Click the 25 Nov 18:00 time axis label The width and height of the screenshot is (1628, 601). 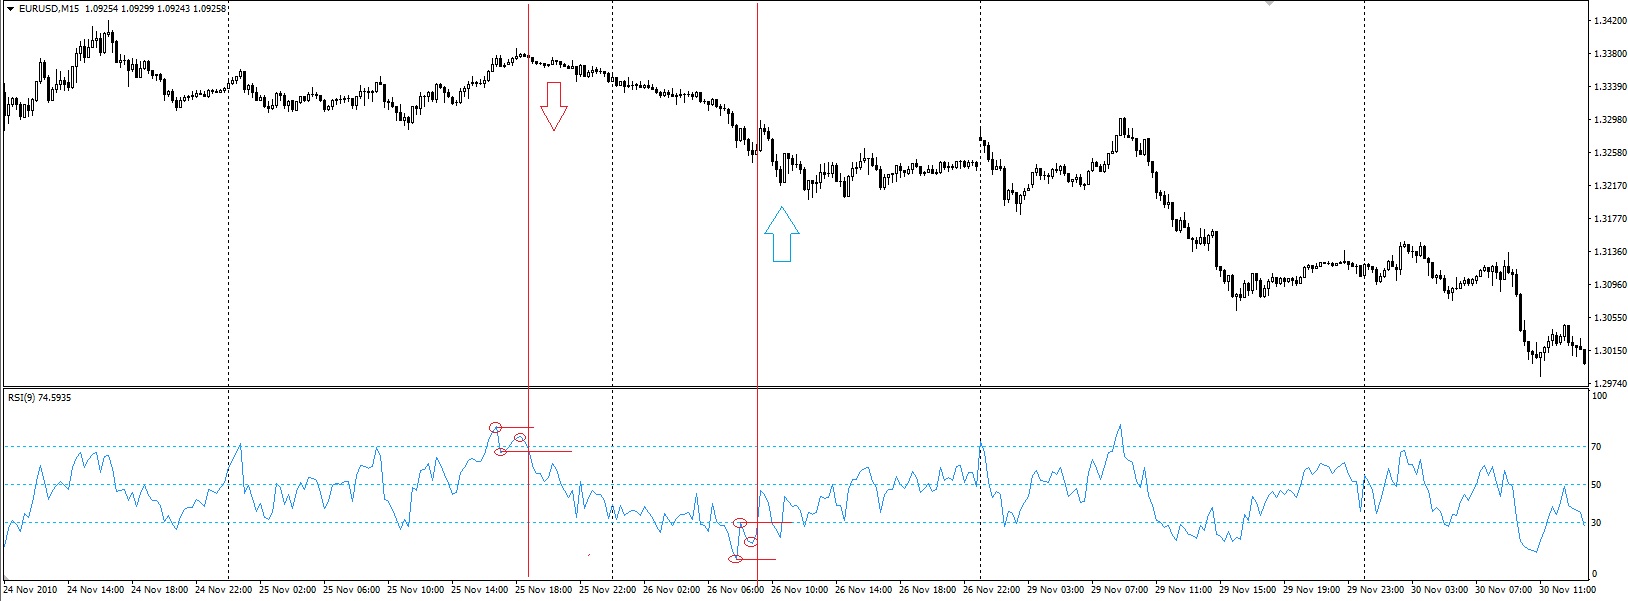click(543, 590)
